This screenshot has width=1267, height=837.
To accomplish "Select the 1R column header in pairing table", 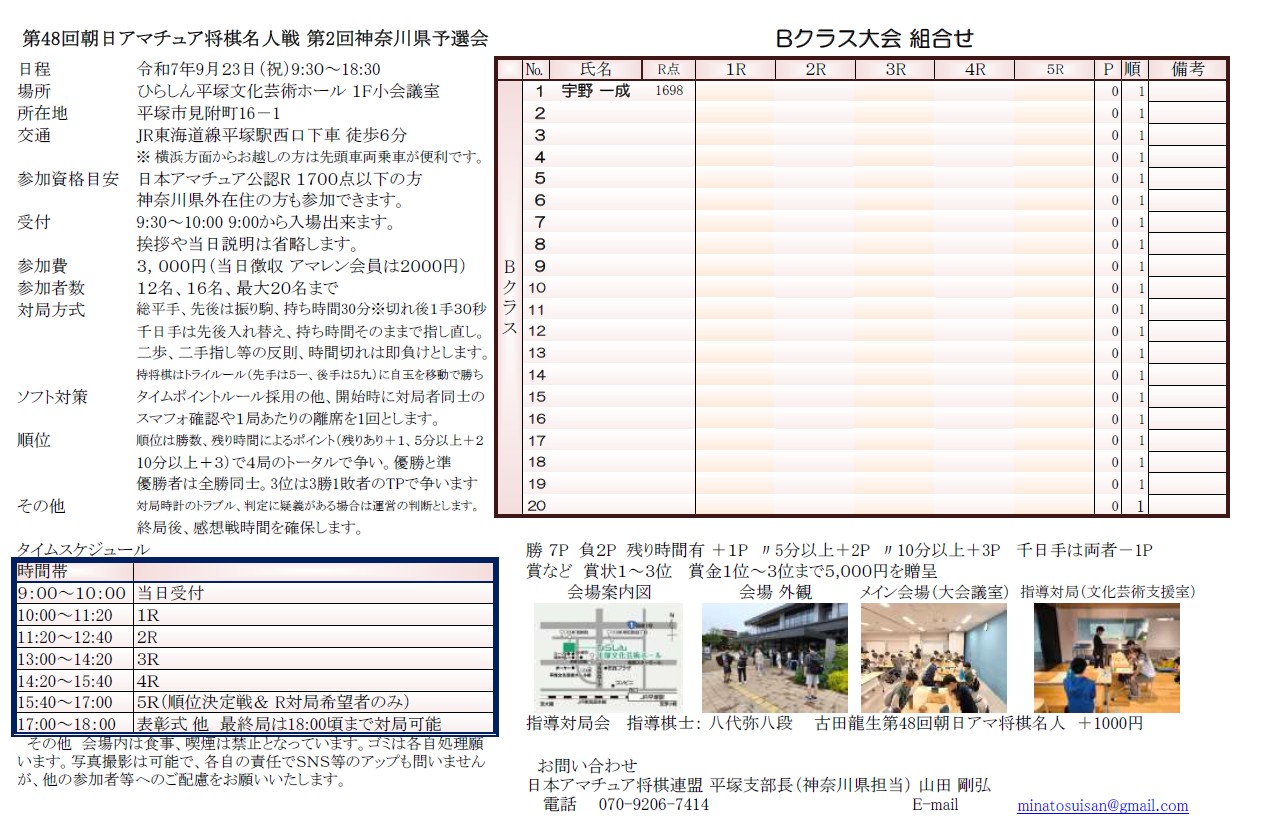I will click(x=735, y=69).
